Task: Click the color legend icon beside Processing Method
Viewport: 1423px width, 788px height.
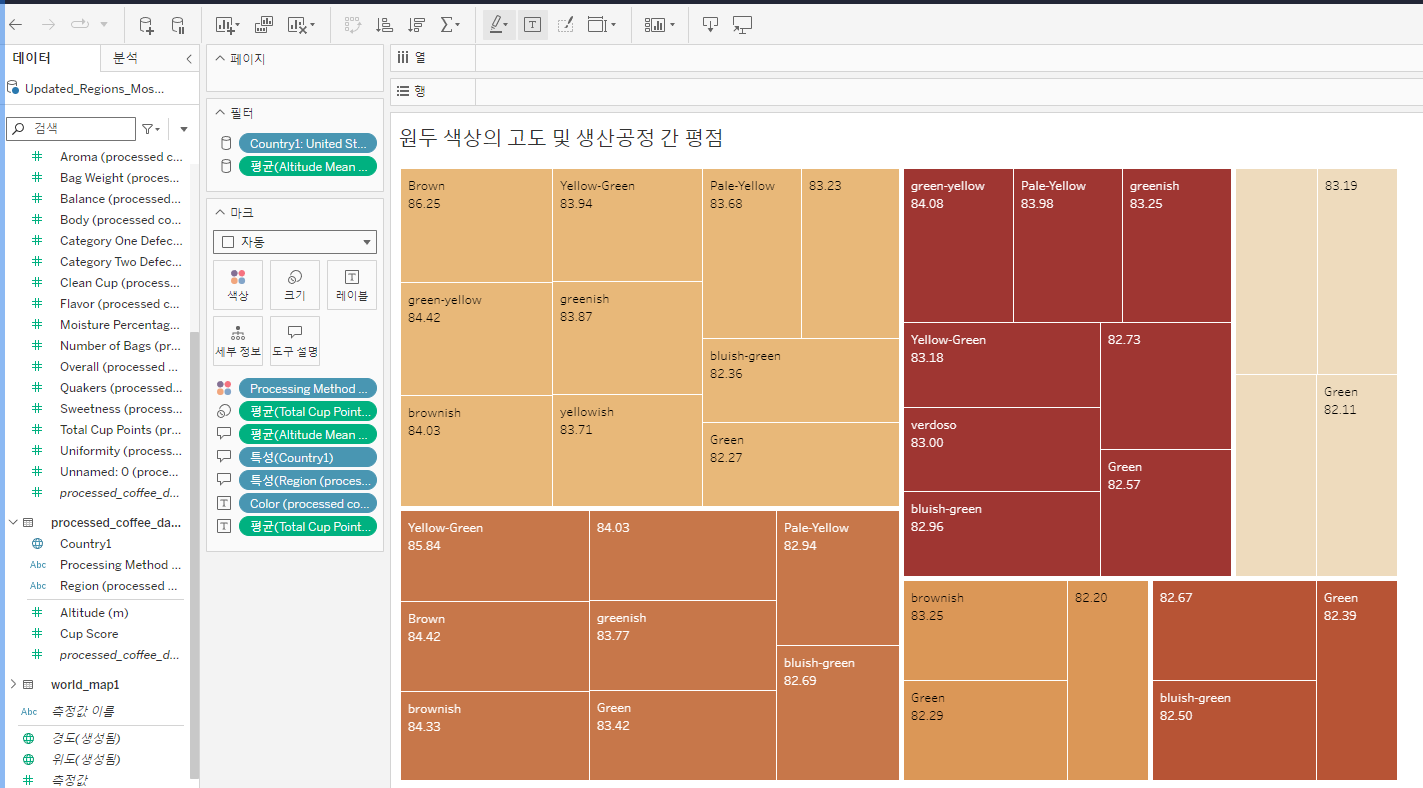Action: [x=224, y=388]
